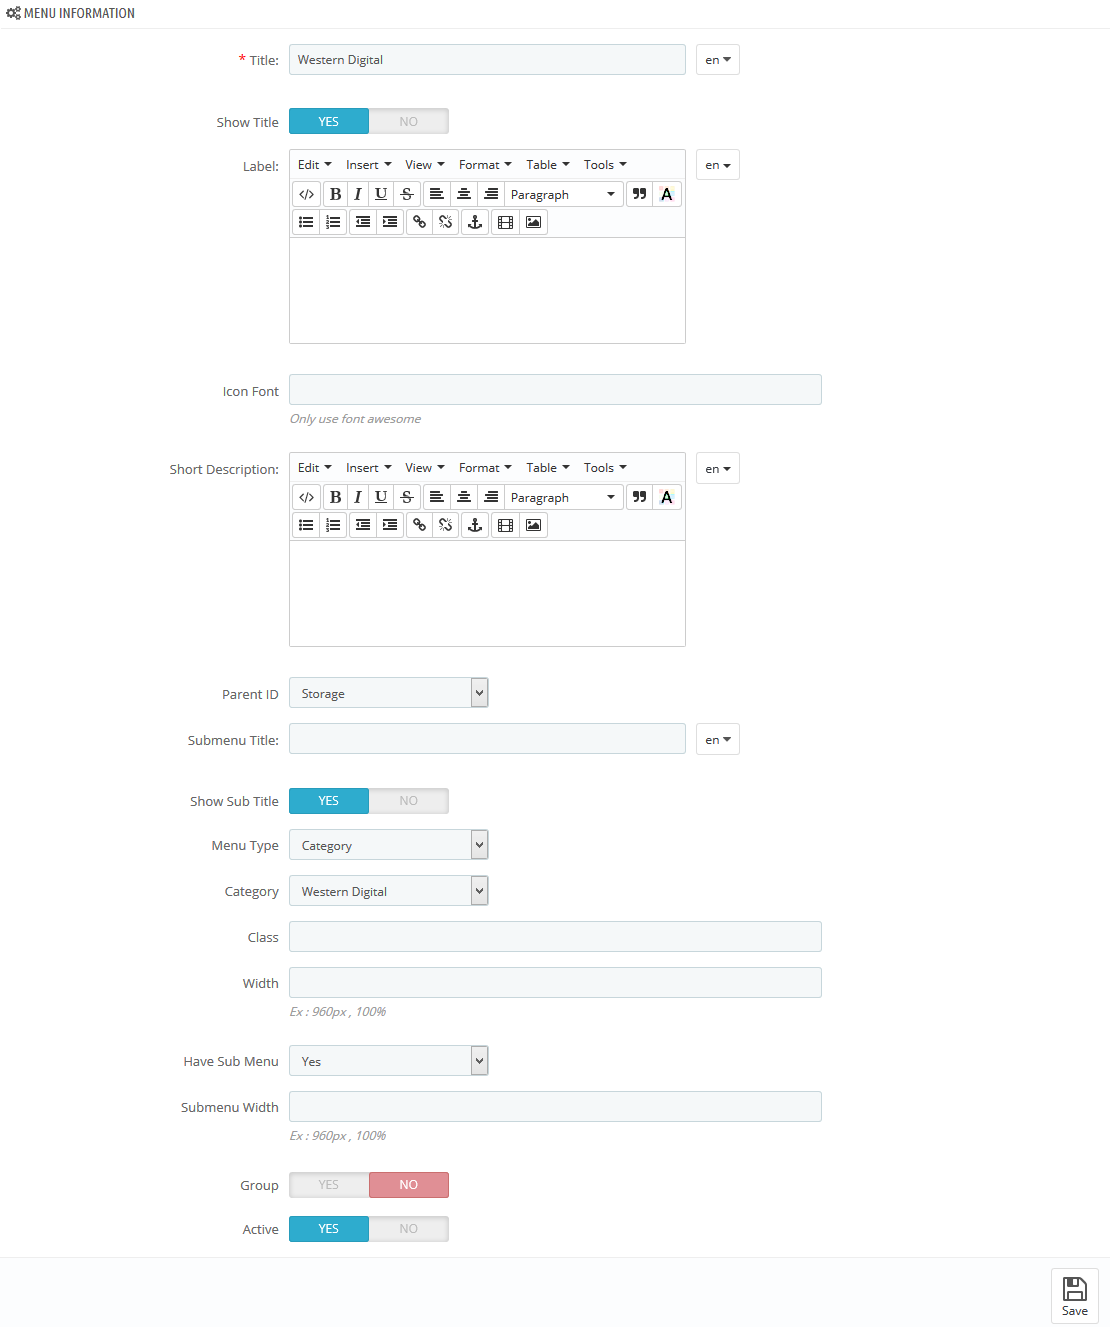Click blockquote icon in Label editor
Viewport: 1110px width, 1327px height.
640,194
